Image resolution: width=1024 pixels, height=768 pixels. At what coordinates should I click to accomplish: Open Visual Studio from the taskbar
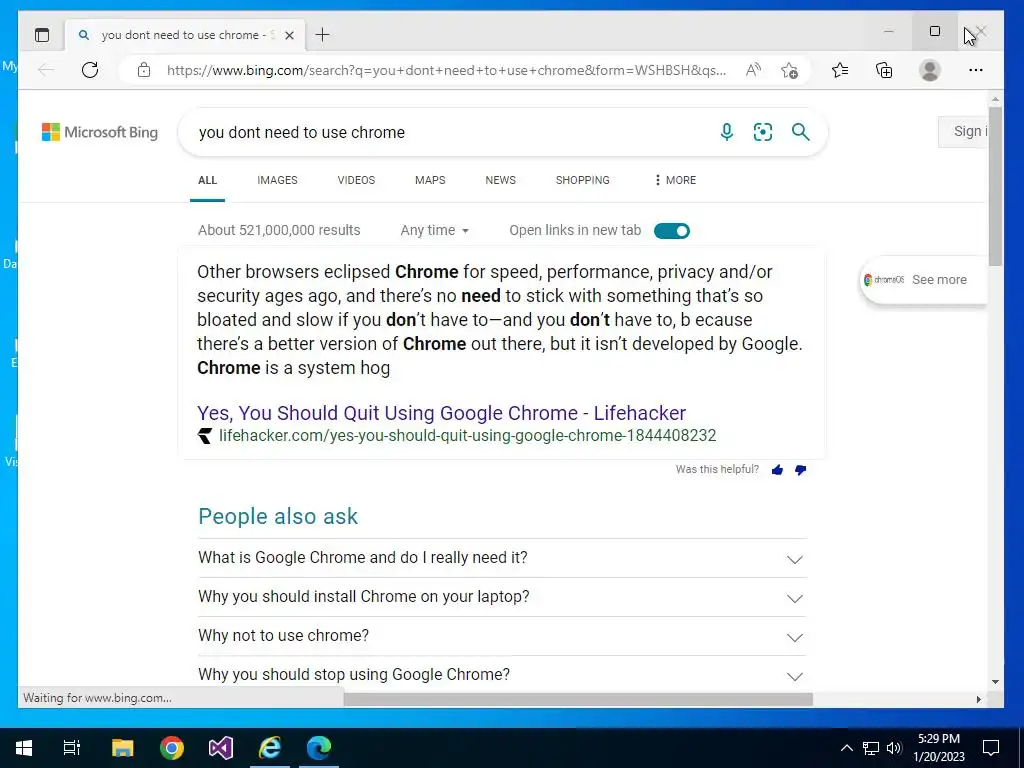[x=221, y=748]
